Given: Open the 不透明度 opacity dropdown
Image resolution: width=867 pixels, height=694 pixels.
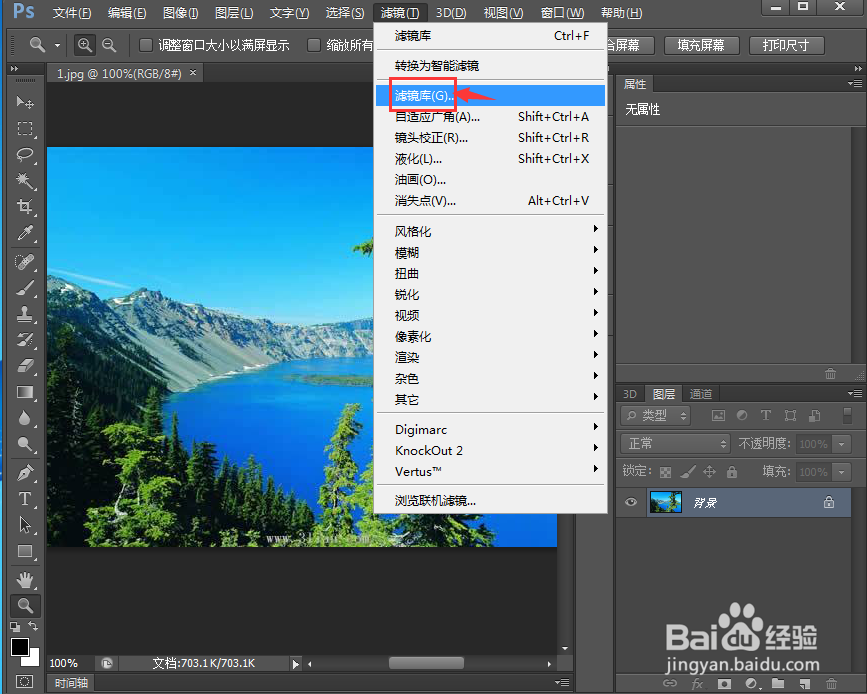Looking at the screenshot, I should [840, 443].
